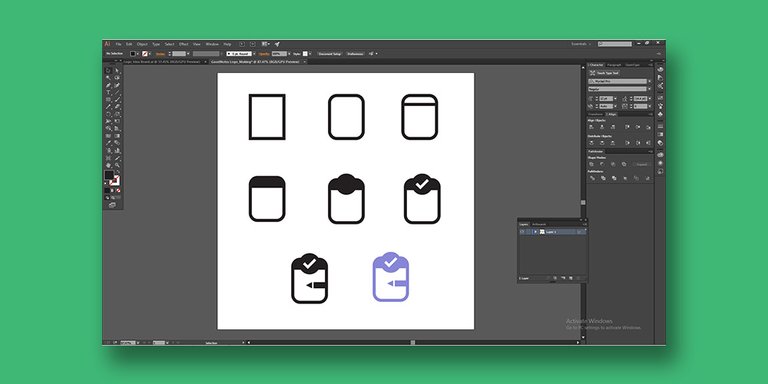The width and height of the screenshot is (768, 384).
Task: Select the Magic Wand tool
Action: tap(108, 78)
